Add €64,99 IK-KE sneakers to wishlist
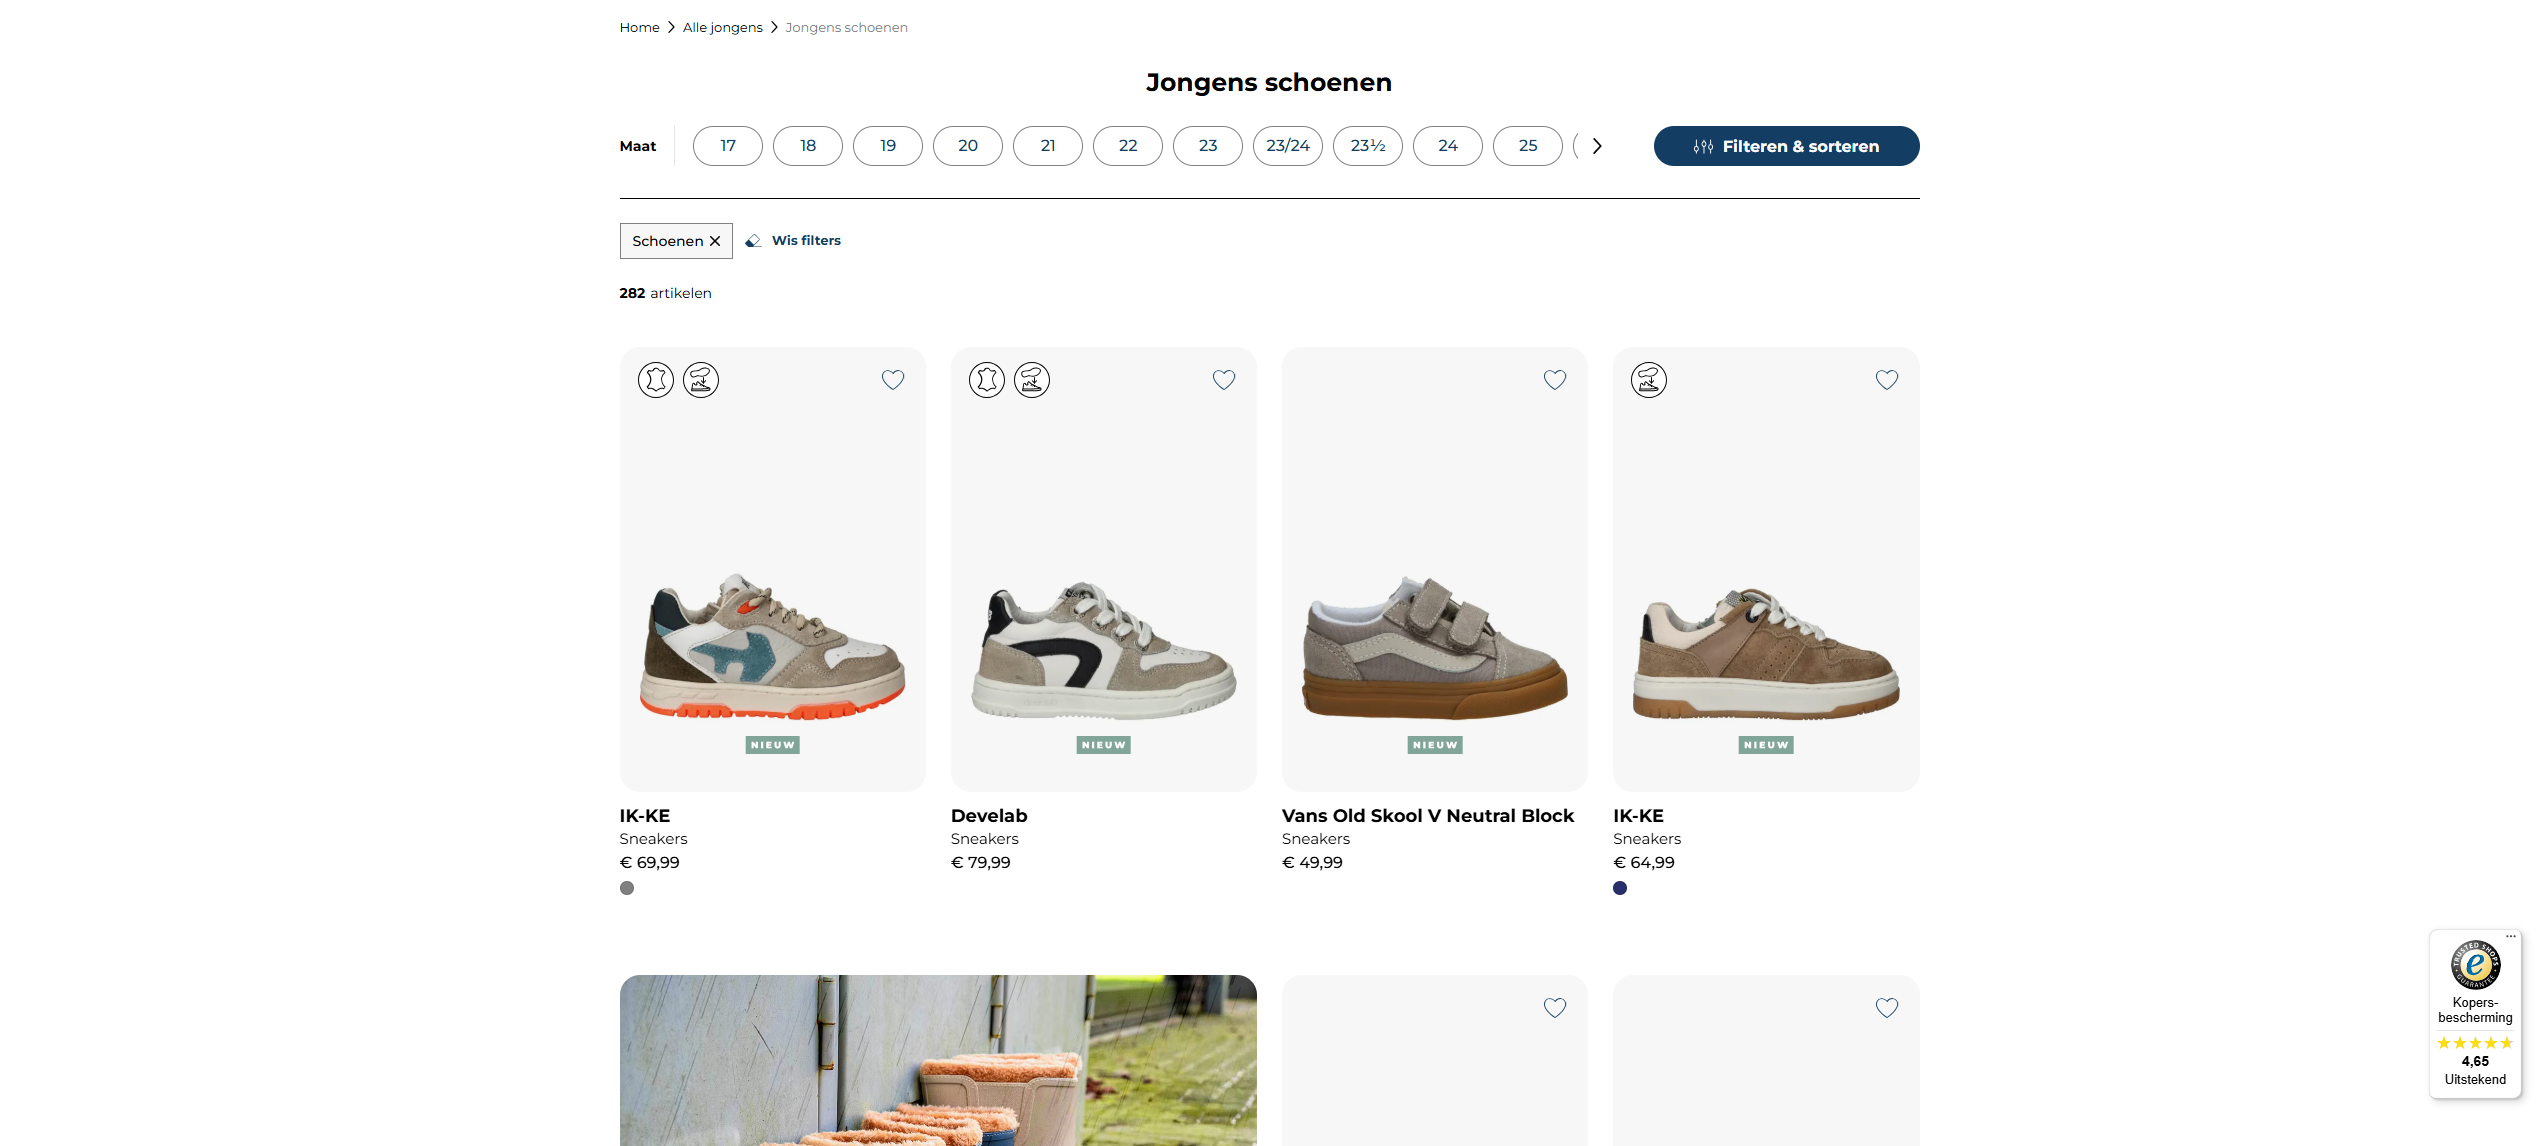Viewport: 2539px width, 1146px height. point(1886,380)
